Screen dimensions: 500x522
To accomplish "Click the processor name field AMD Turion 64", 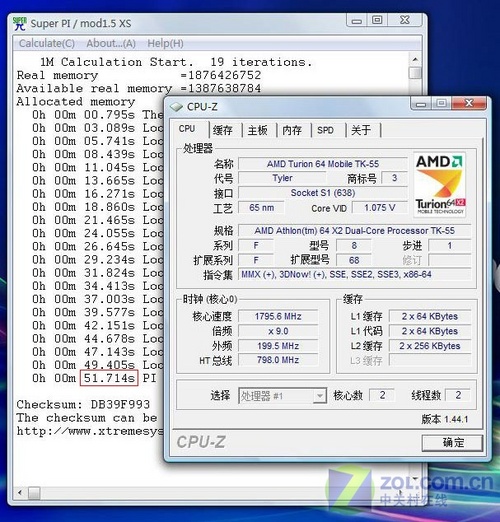I will [x=323, y=164].
